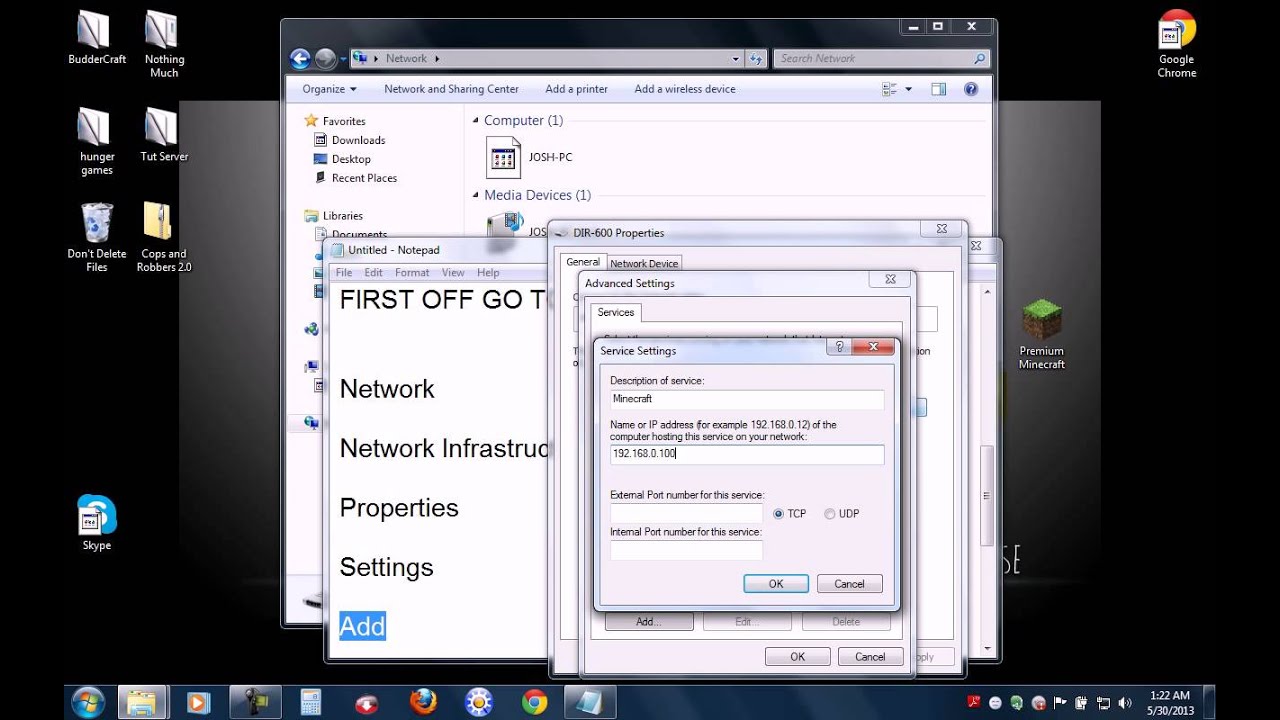
Task: Select Libraries in navigation pane
Action: [342, 216]
